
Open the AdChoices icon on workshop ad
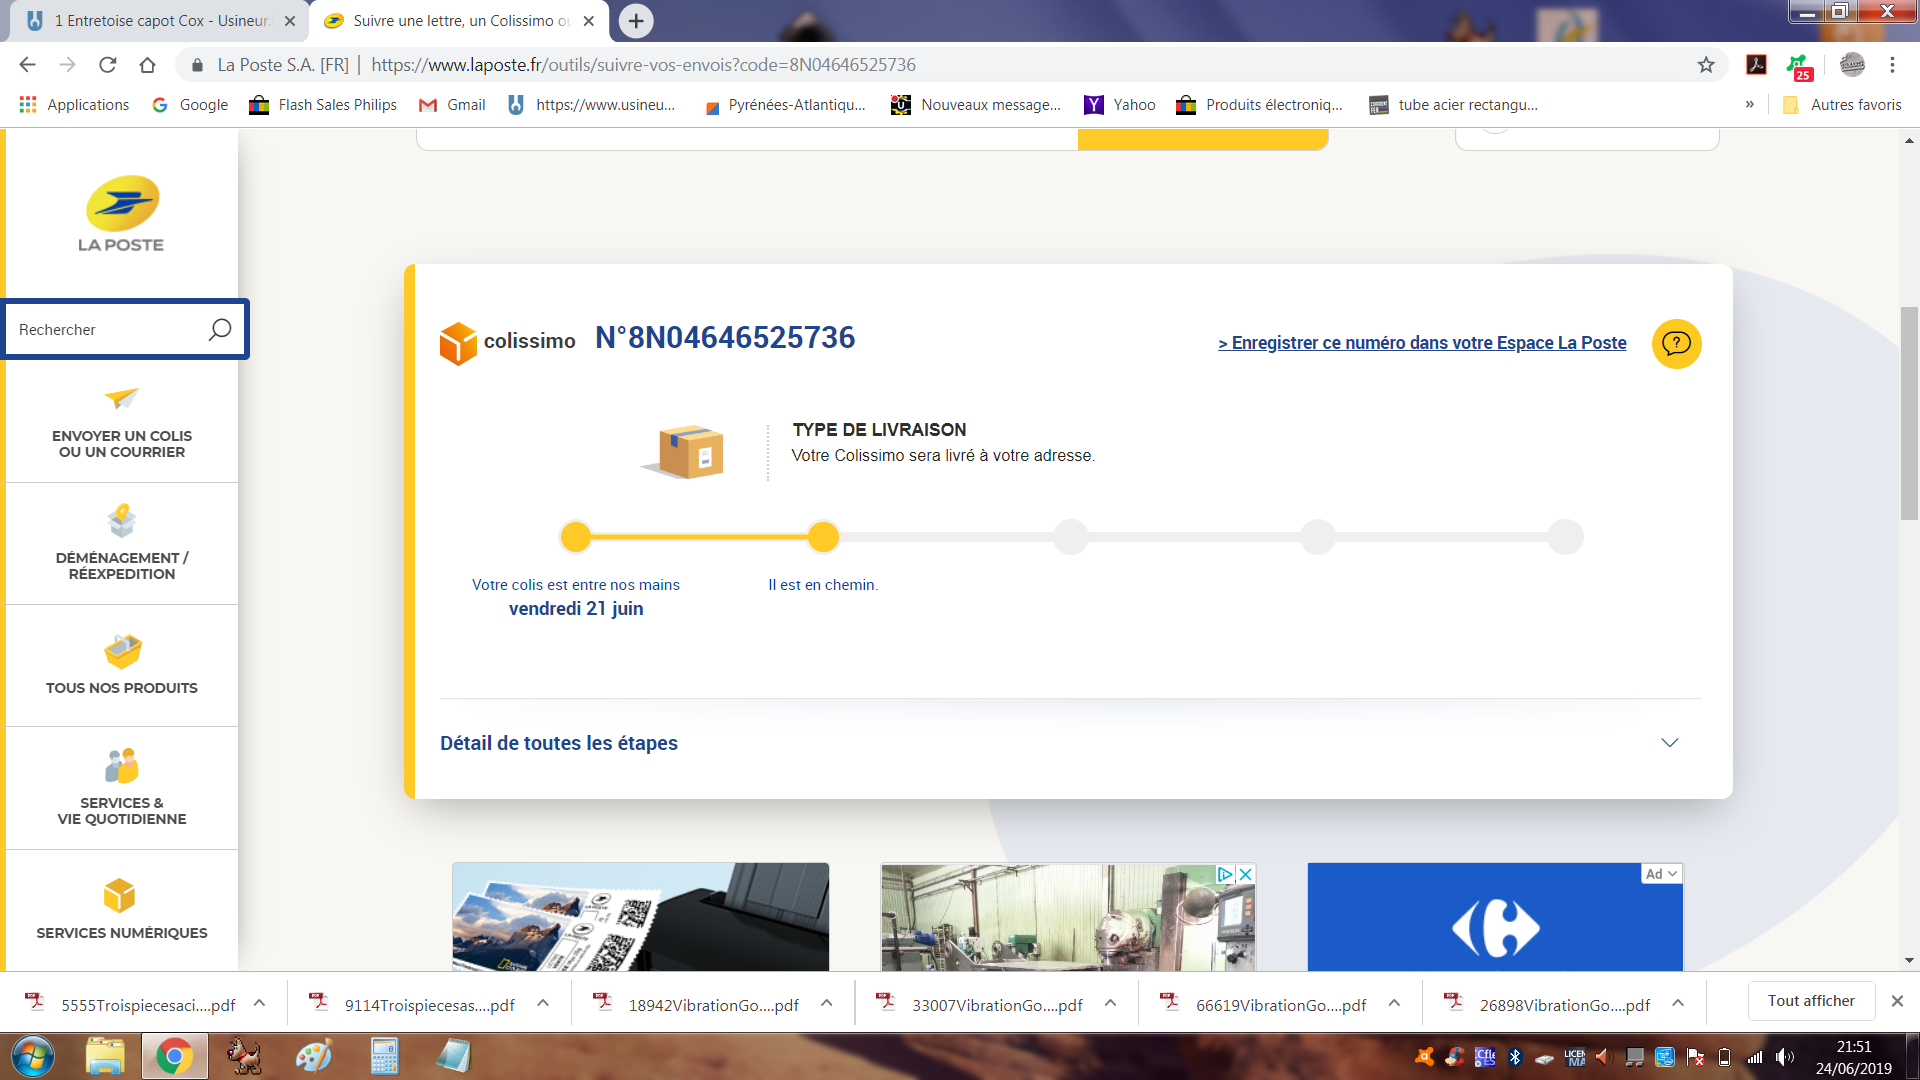tap(1225, 874)
